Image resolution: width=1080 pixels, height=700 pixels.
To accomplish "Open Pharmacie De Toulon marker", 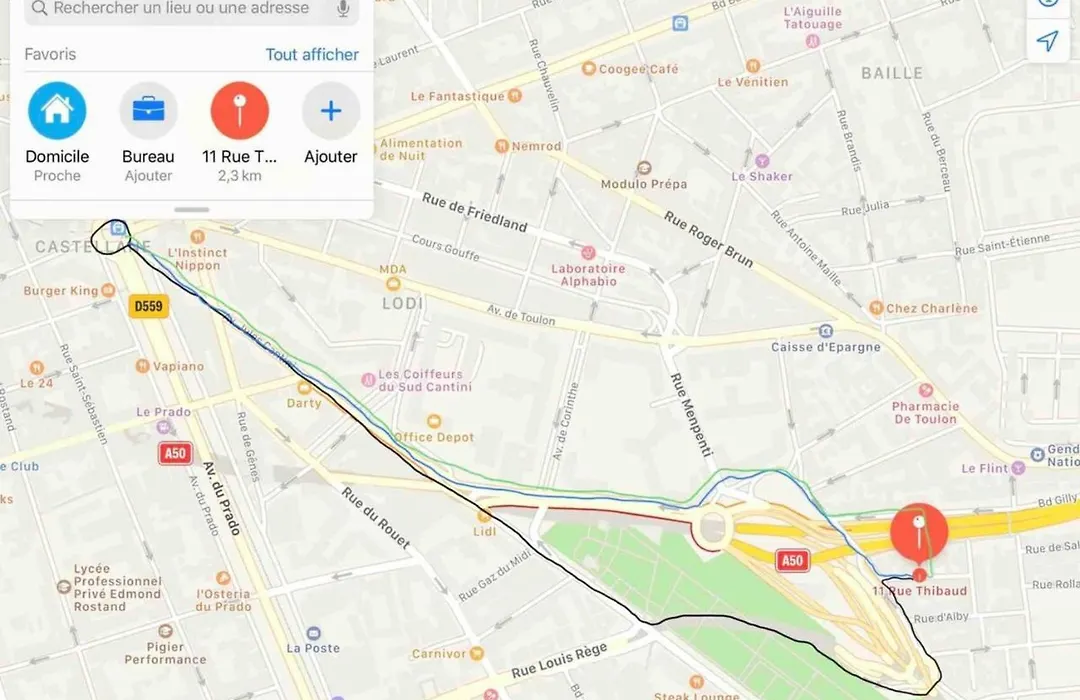I will [x=926, y=390].
